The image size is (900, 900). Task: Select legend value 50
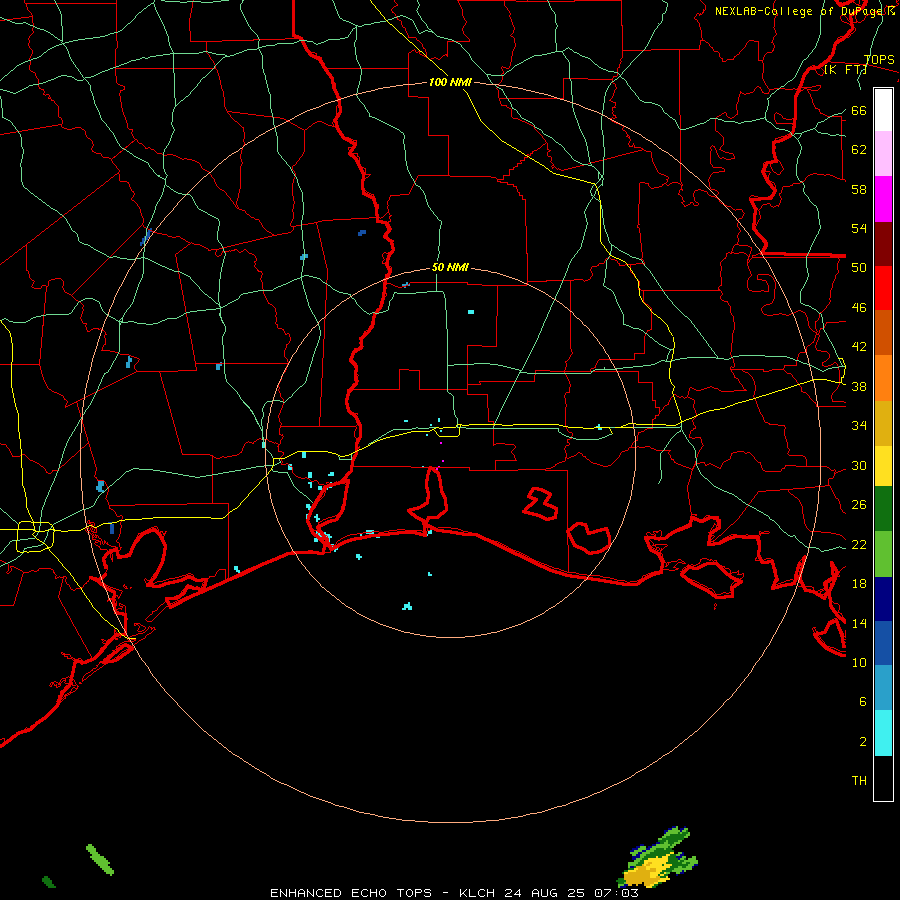(859, 267)
